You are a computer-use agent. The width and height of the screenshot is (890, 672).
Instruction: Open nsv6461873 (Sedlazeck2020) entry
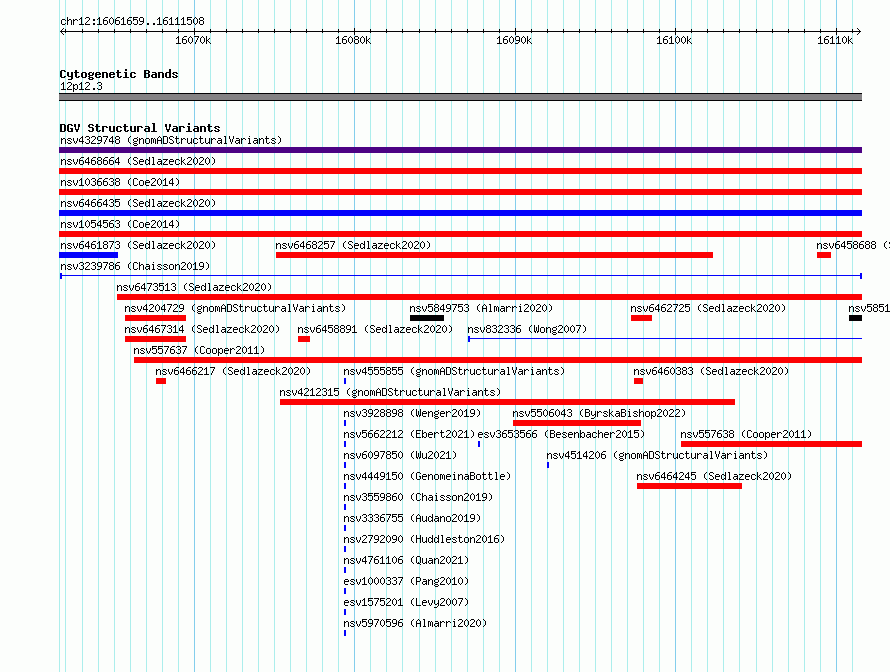pyautogui.click(x=138, y=245)
